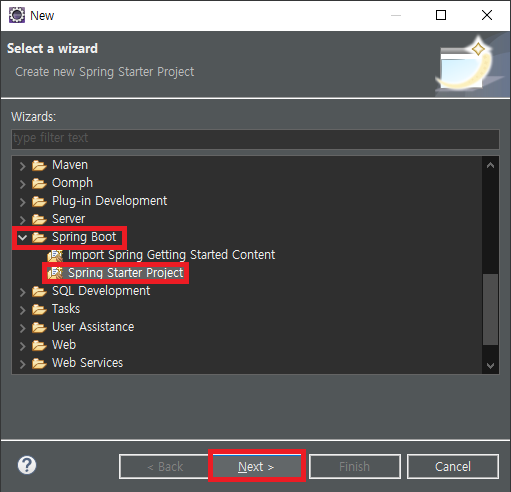
Task: Expand the Tasks category
Action: [22, 310]
